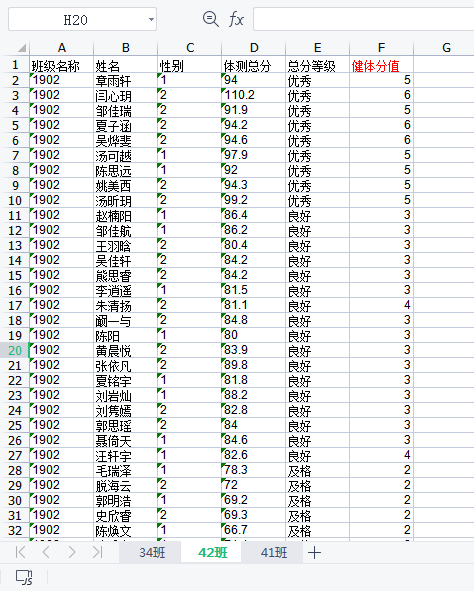Open the fx insert function dialog
Screen dimensions: 474x591
point(236,19)
